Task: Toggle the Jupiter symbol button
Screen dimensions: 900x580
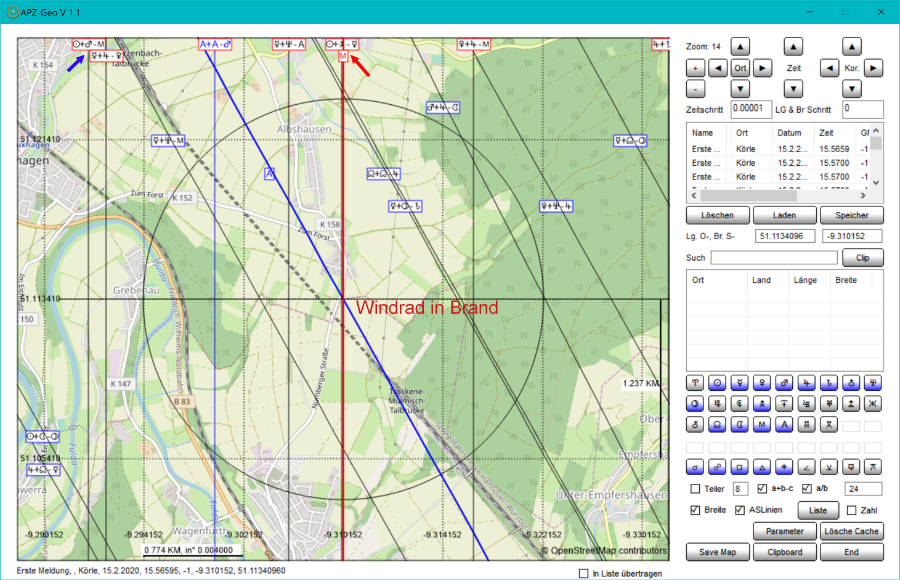Action: [806, 383]
